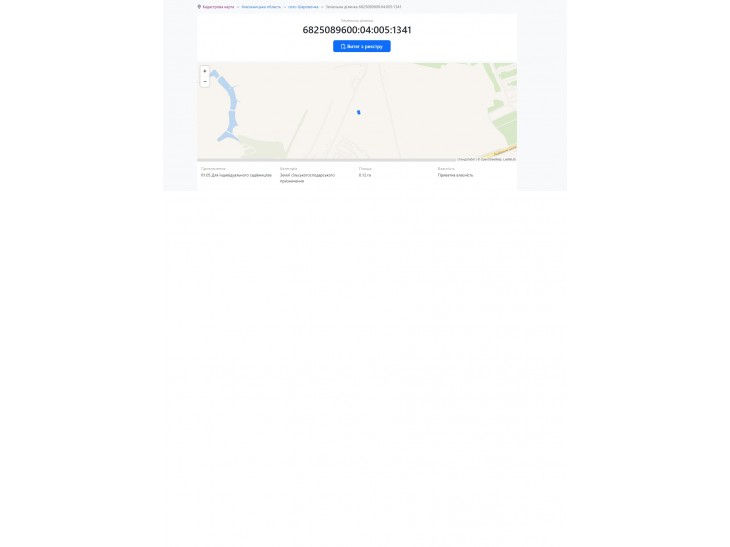
Task: Click the green field area on map
Action: 505,121
